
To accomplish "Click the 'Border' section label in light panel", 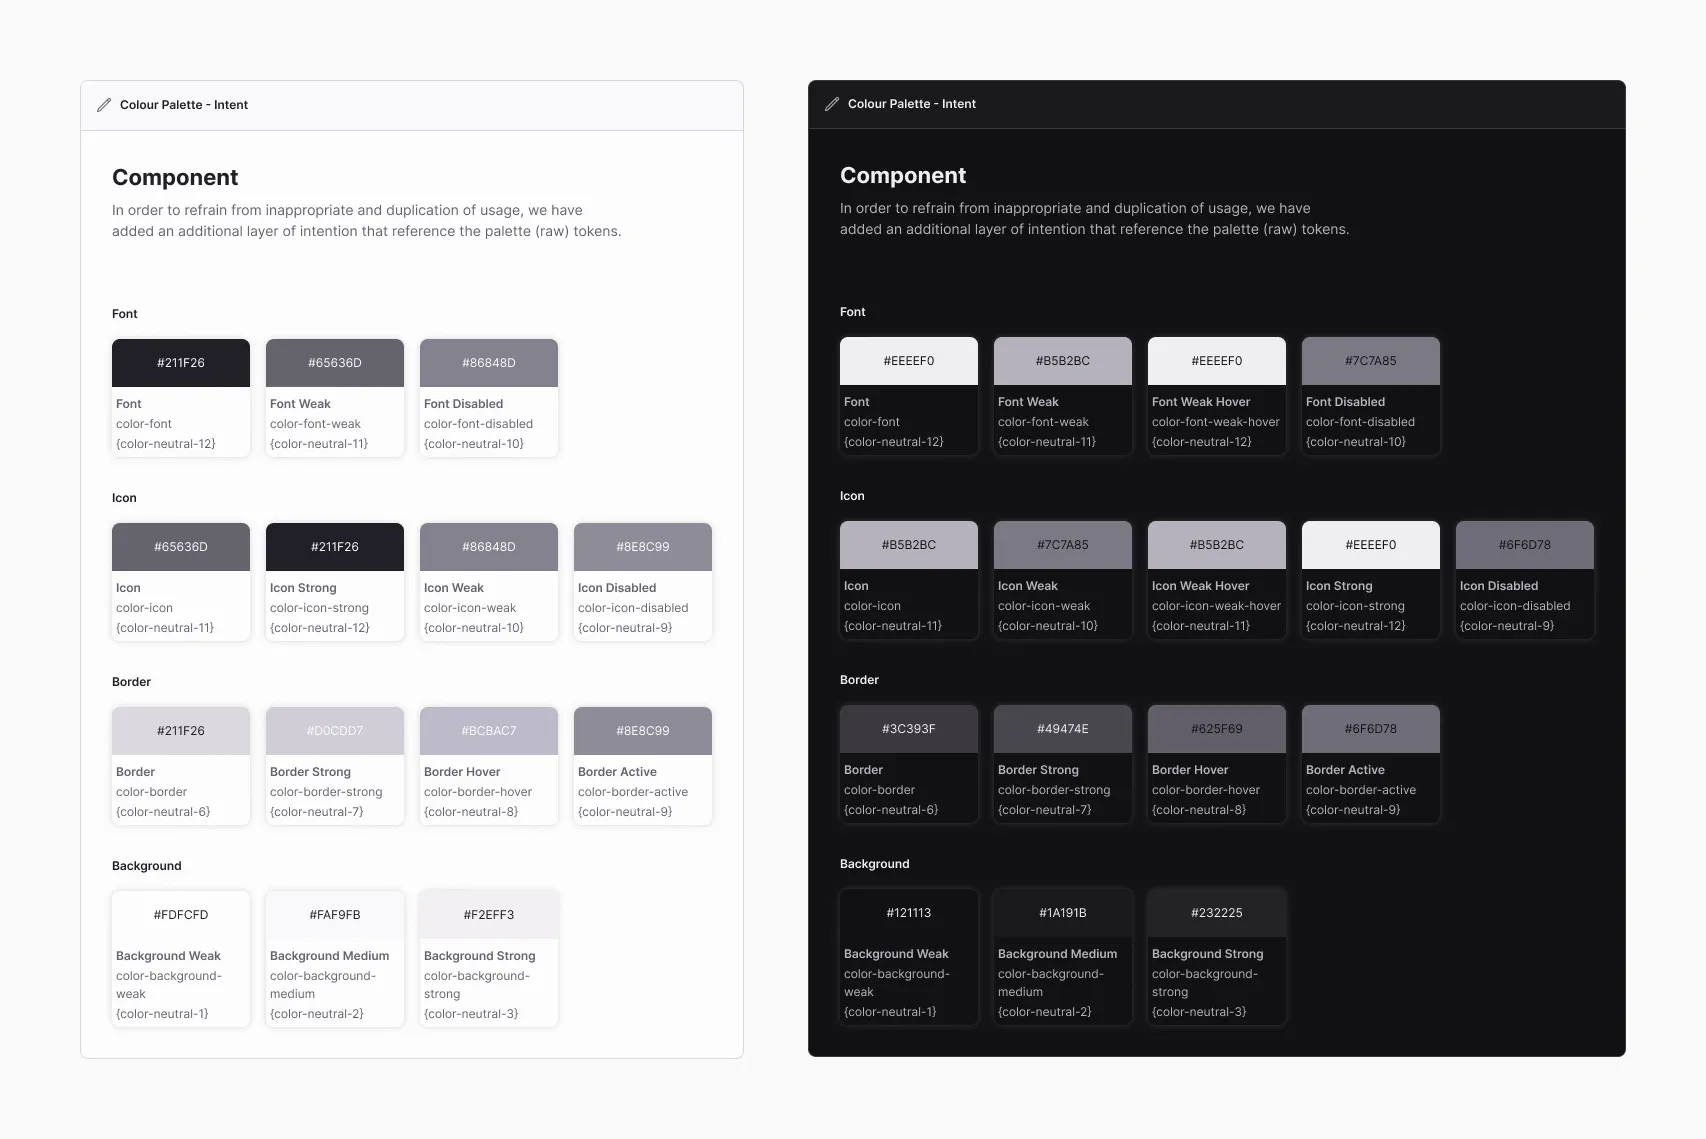I will pos(131,682).
